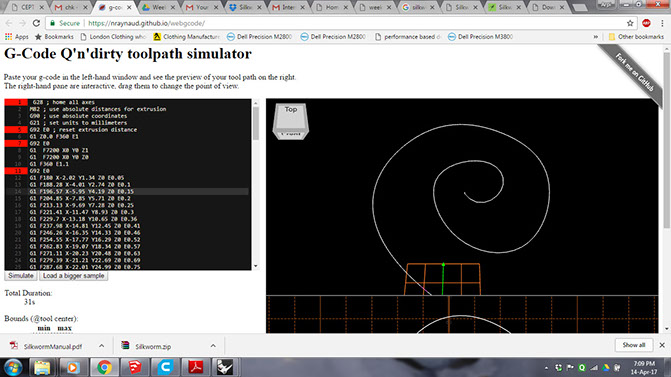Screen dimensions: 671x377
Task: Switch to the Inter Gmail tab
Action: (x=288, y=7)
